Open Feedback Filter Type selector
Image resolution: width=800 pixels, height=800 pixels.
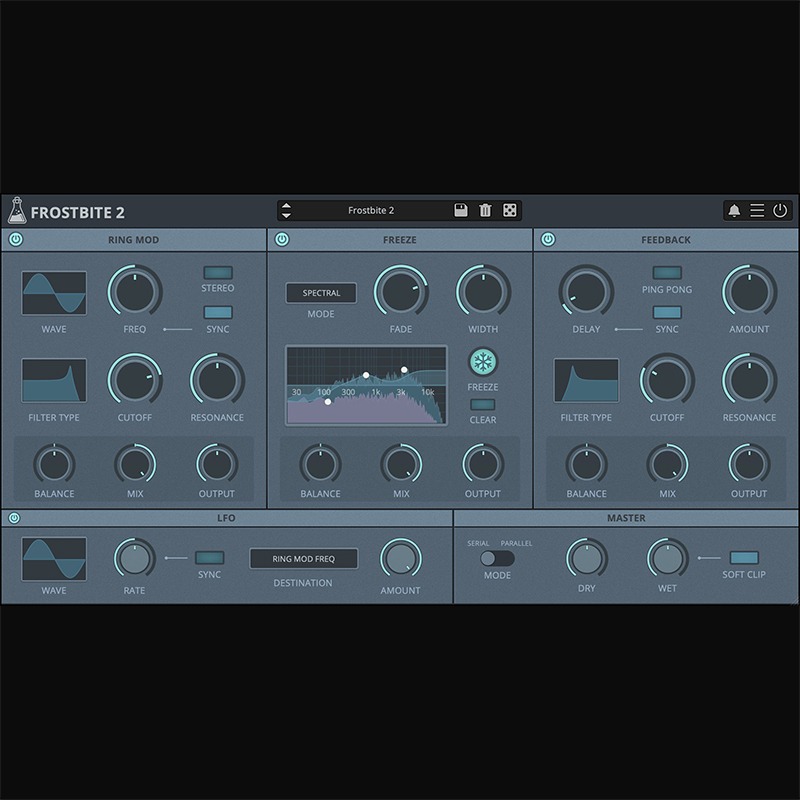point(586,381)
